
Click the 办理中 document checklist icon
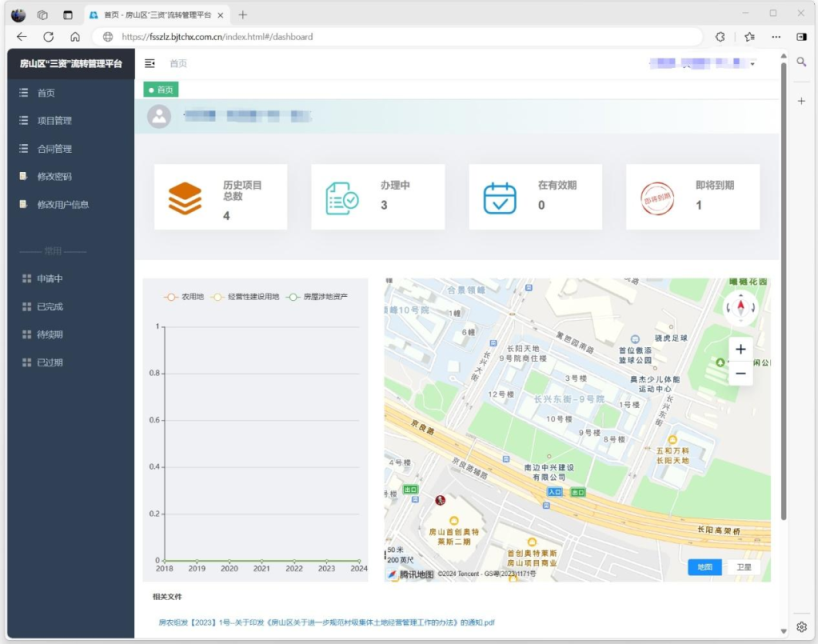point(342,198)
